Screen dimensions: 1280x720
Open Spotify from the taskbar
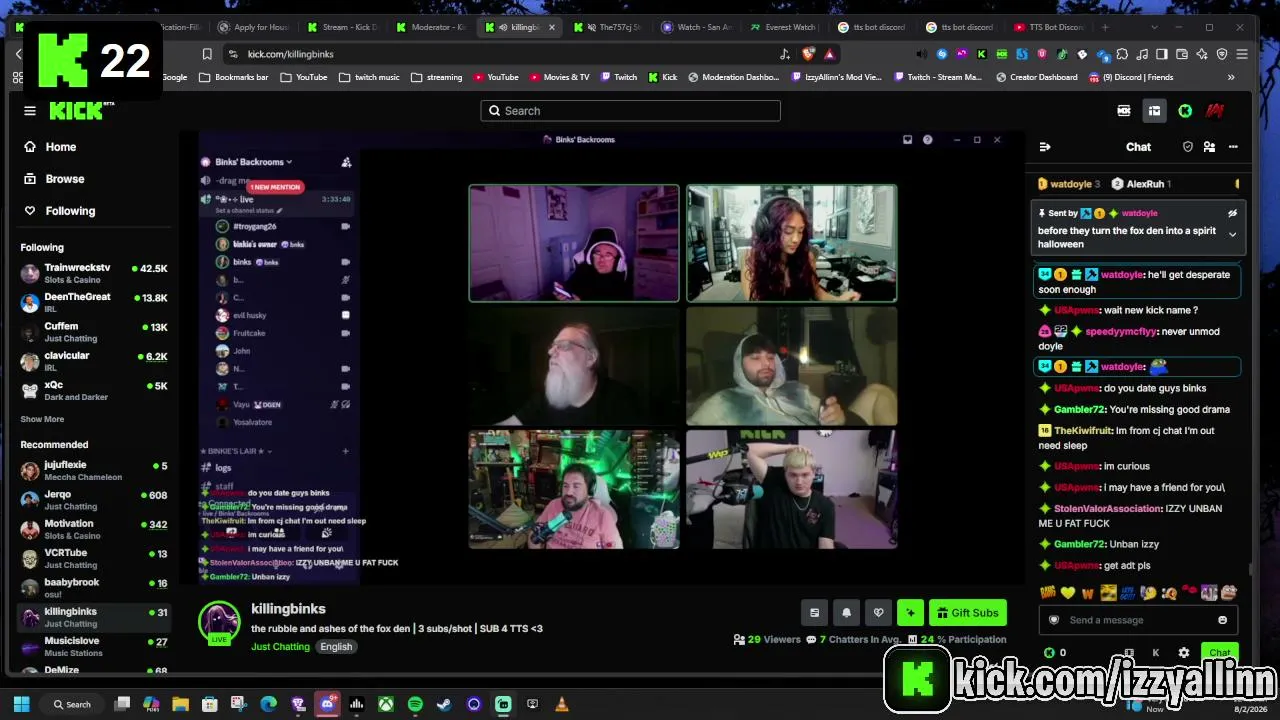(415, 705)
